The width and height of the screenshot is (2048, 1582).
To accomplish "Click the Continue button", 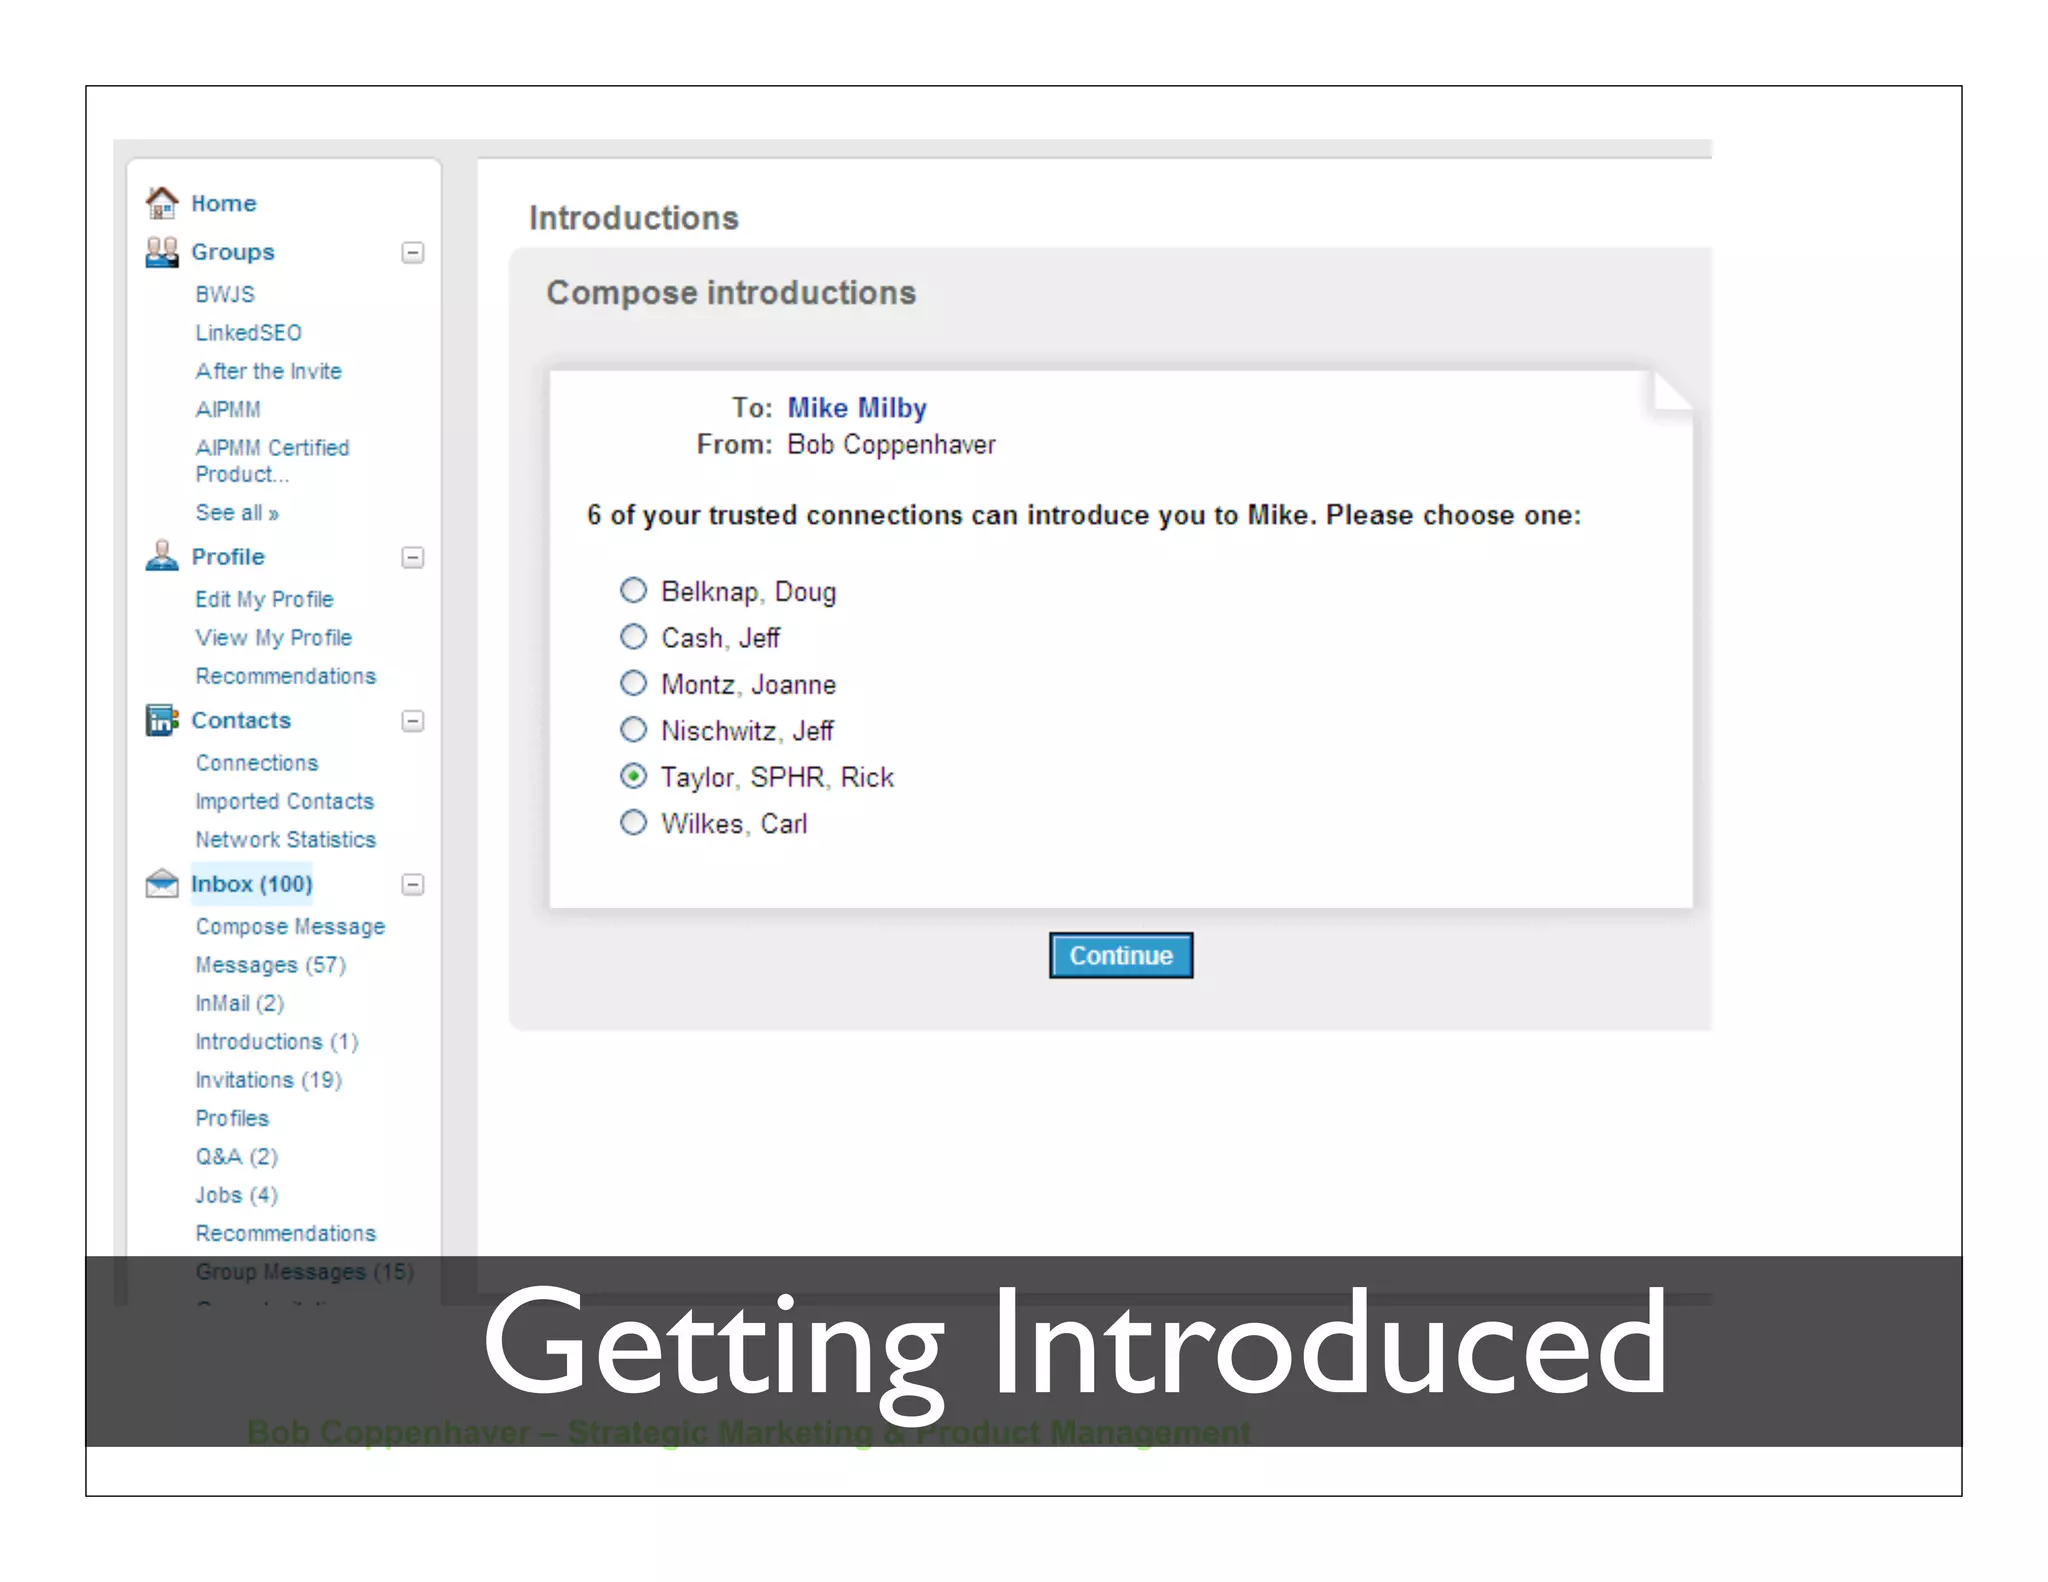I will [x=1121, y=956].
